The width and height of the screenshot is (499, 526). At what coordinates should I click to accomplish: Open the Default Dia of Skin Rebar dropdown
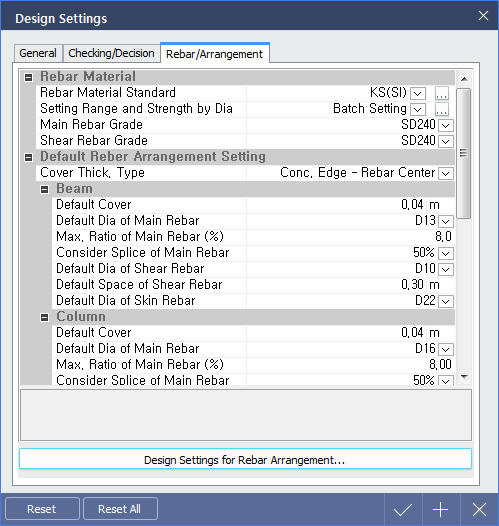(x=446, y=301)
